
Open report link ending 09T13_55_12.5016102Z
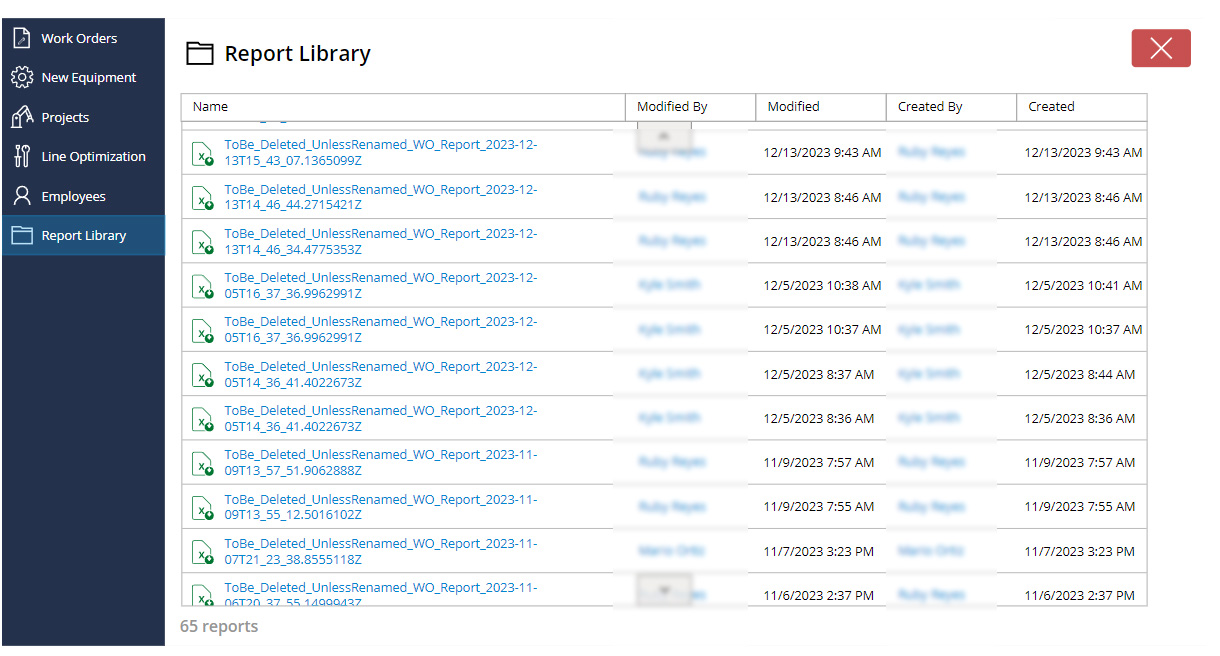click(x=380, y=507)
